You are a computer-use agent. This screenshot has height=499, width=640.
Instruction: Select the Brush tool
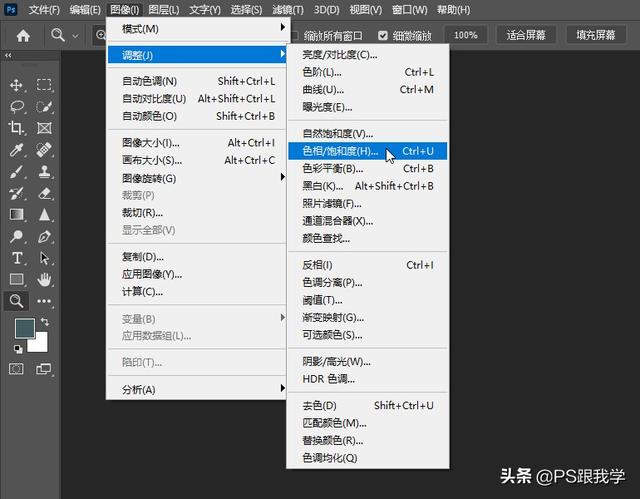pyautogui.click(x=16, y=172)
